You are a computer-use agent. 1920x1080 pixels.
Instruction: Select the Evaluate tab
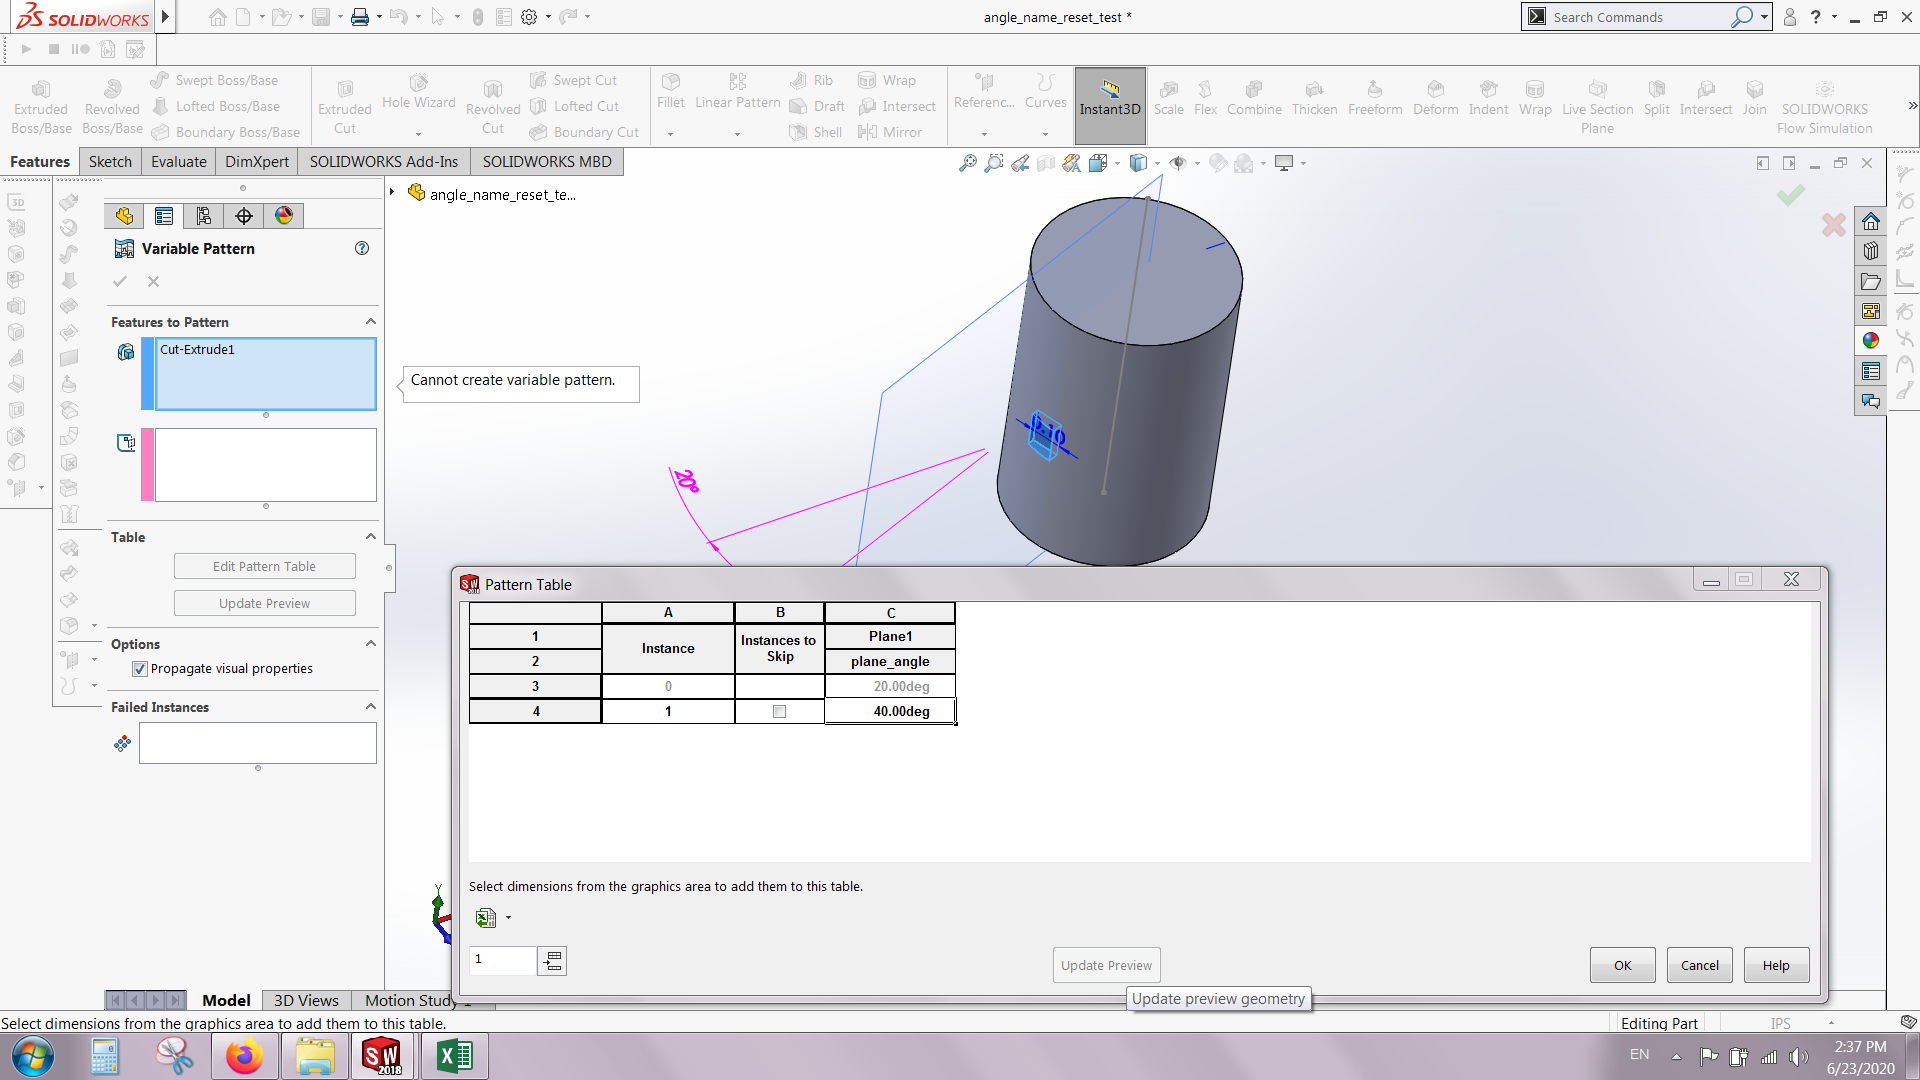tap(179, 161)
